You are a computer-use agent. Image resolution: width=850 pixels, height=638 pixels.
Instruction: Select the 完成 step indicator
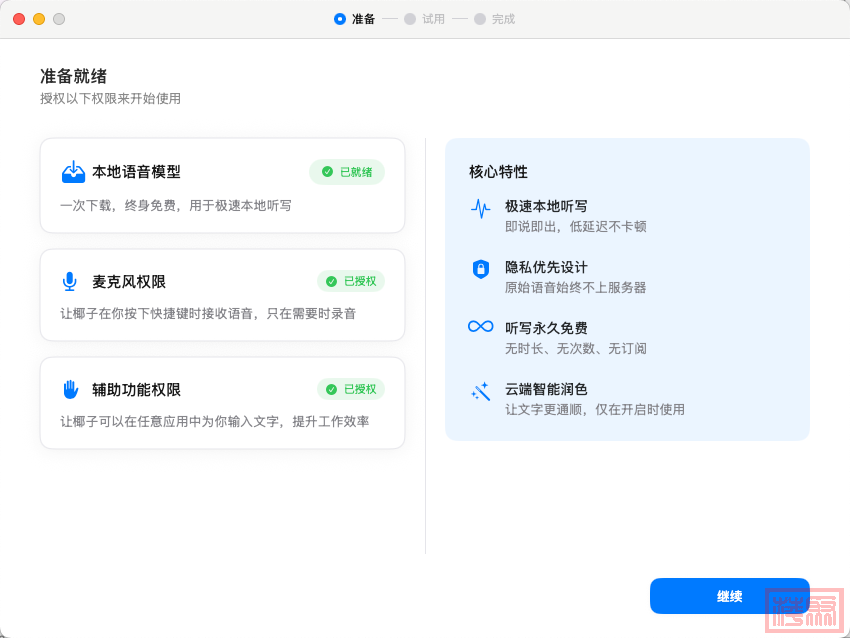pyautogui.click(x=494, y=19)
